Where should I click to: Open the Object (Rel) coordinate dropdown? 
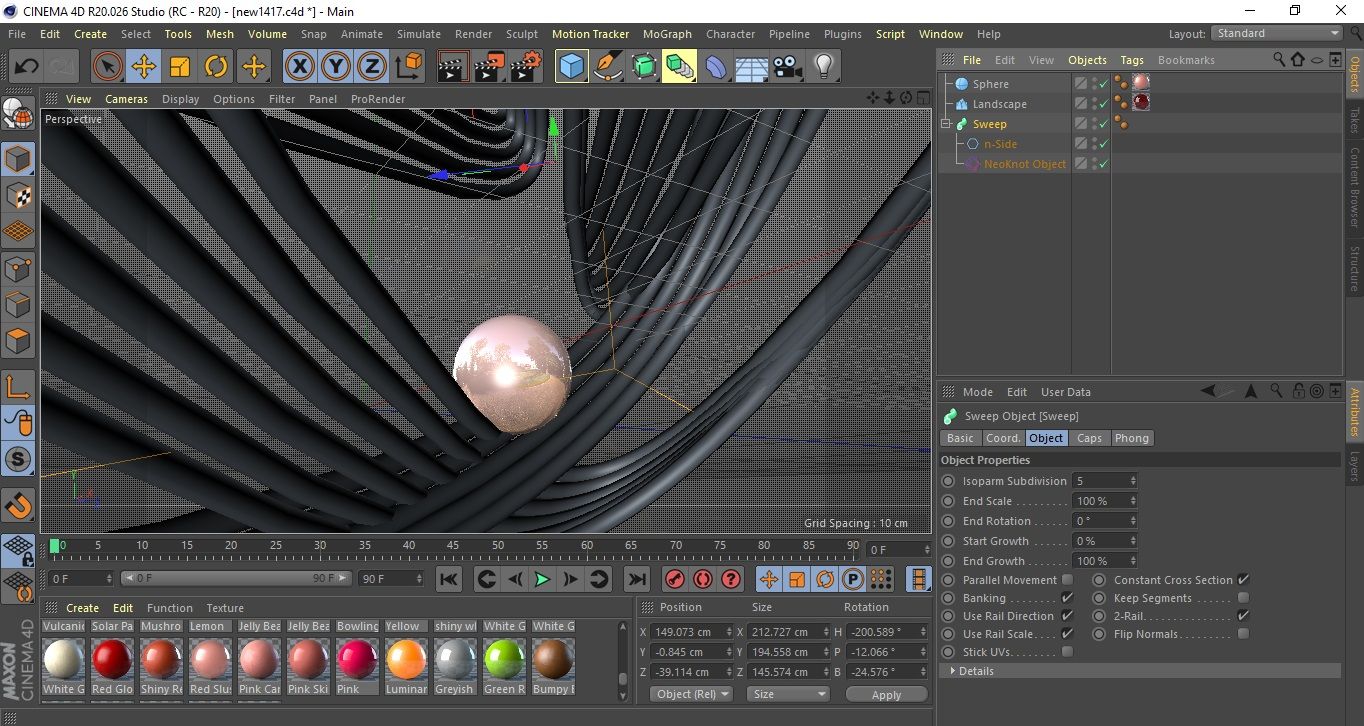(691, 694)
